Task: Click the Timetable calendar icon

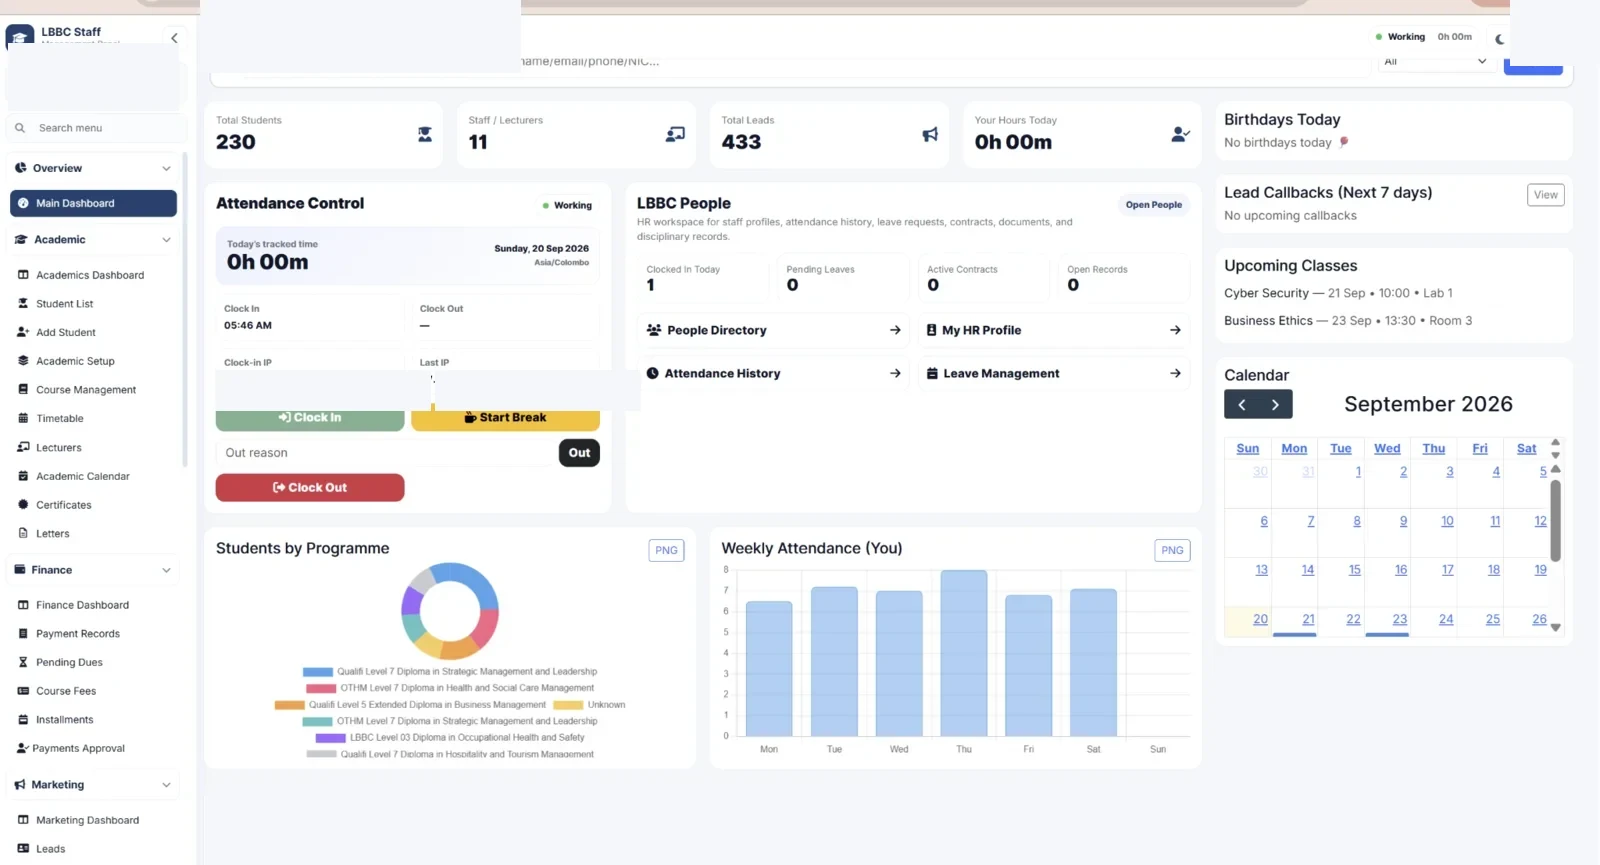Action: tap(23, 419)
